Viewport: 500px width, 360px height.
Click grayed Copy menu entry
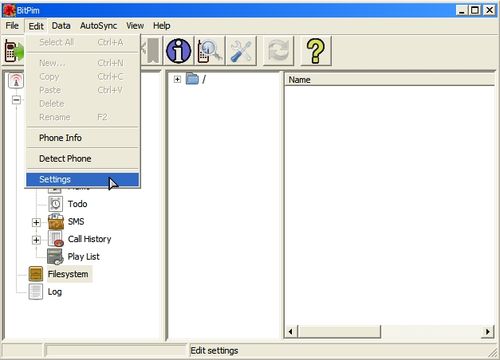(x=83, y=76)
